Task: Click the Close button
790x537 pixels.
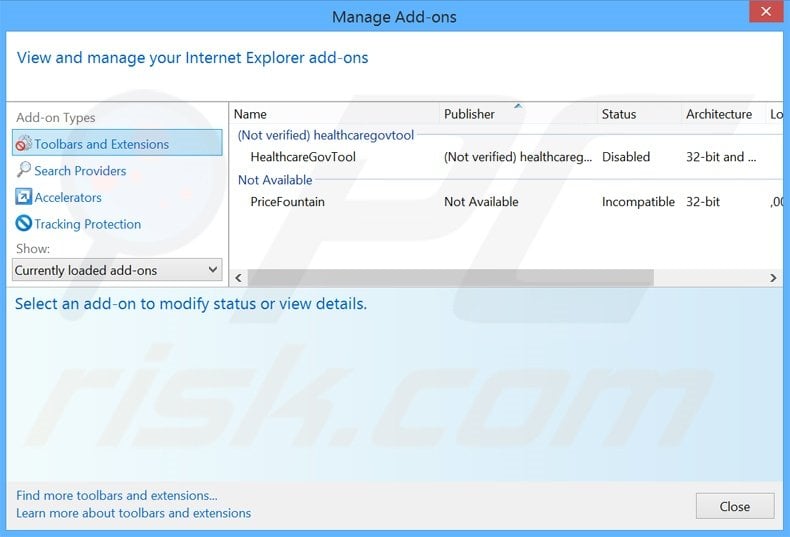Action: tap(735, 506)
